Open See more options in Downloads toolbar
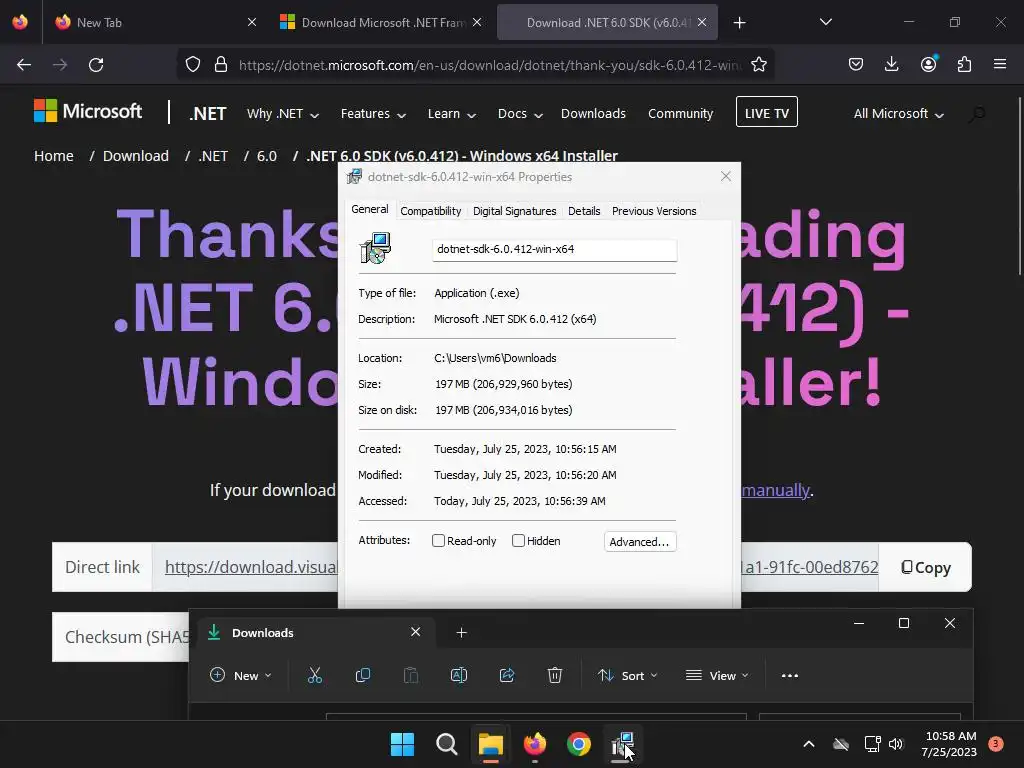This screenshot has width=1024, height=768. [790, 675]
